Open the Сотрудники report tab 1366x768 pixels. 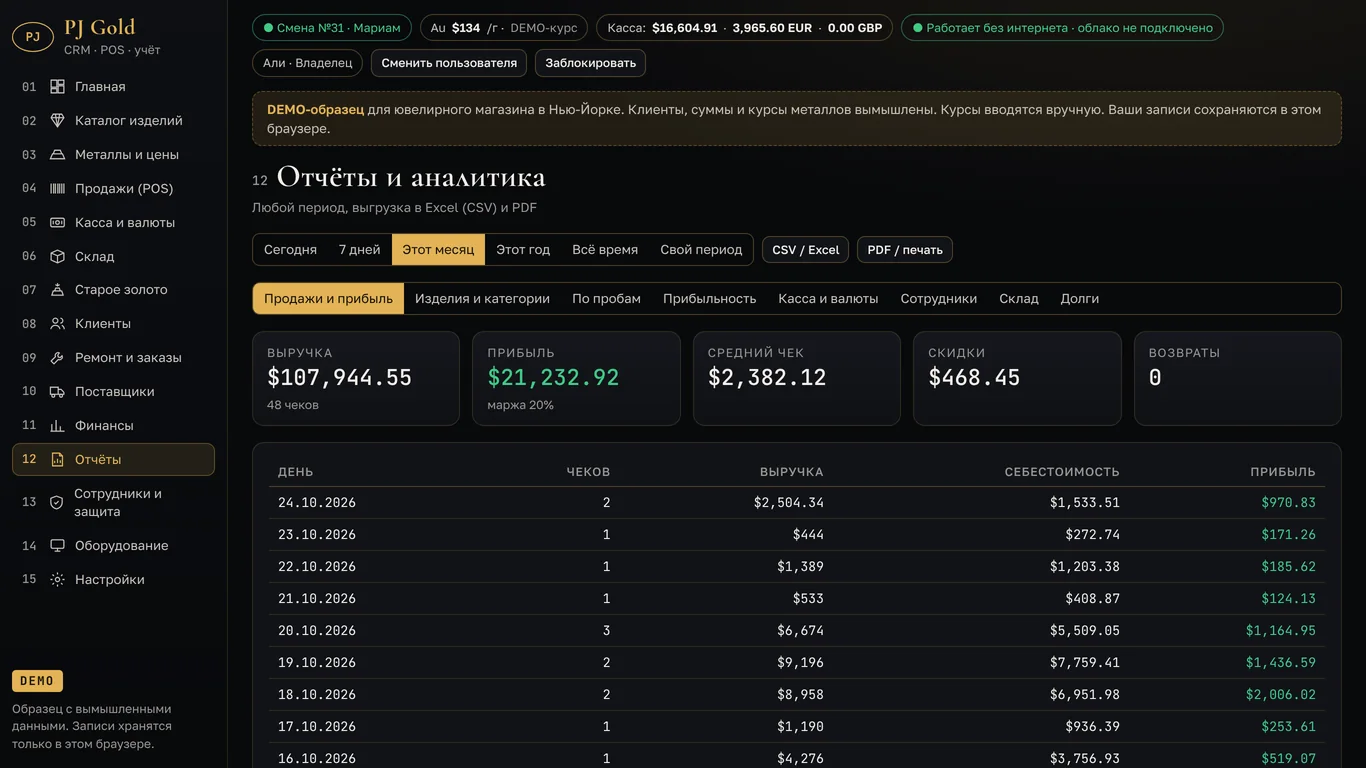938,299
